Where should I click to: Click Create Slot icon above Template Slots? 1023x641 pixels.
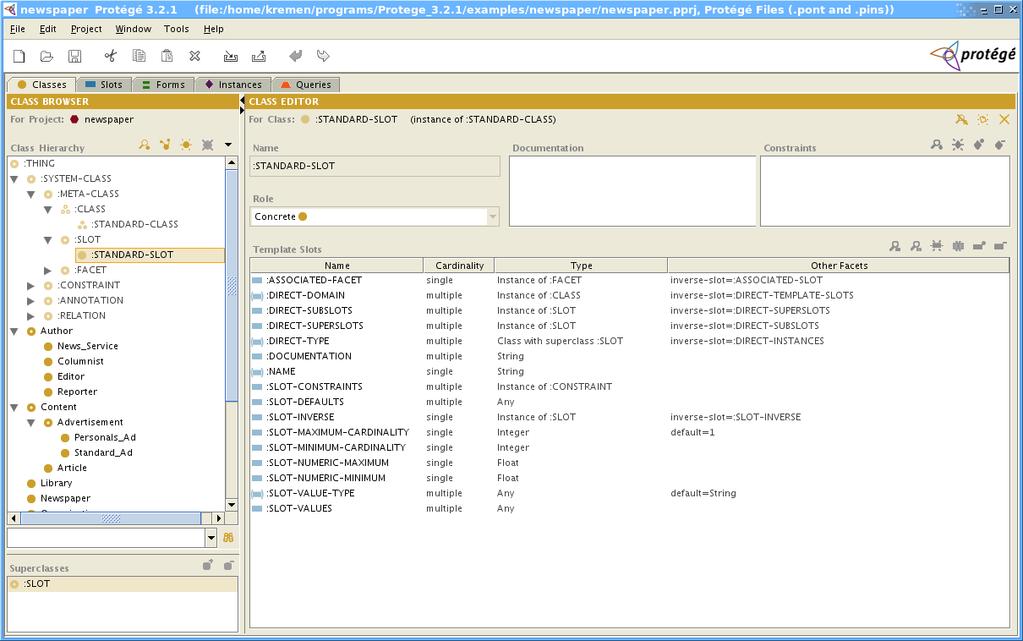(x=937, y=246)
